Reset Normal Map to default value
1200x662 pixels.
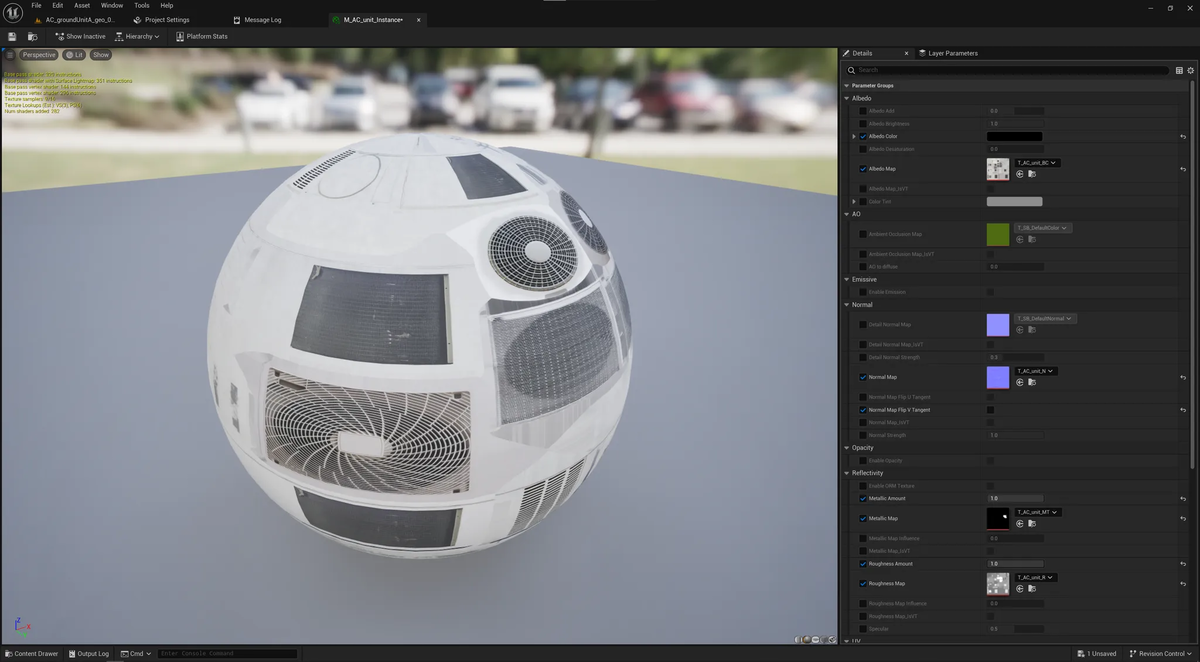coord(1183,377)
